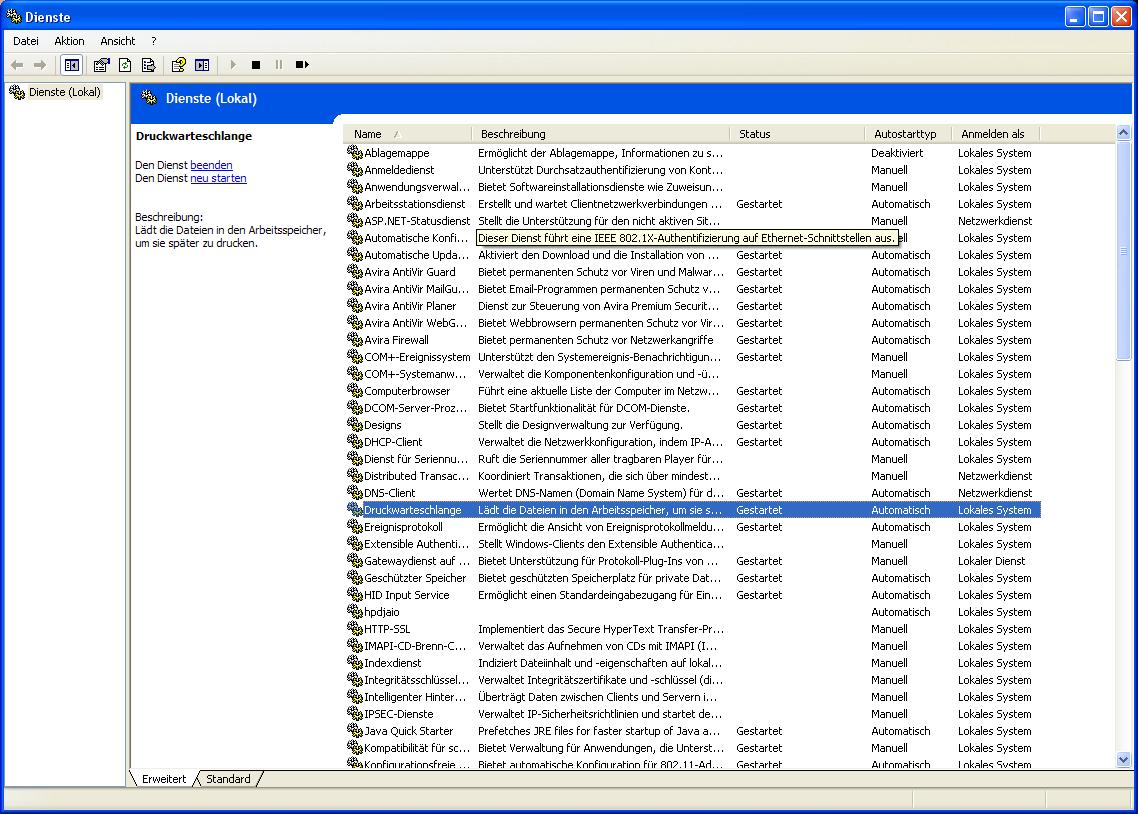Click the Help toolbar icon

click(x=178, y=65)
